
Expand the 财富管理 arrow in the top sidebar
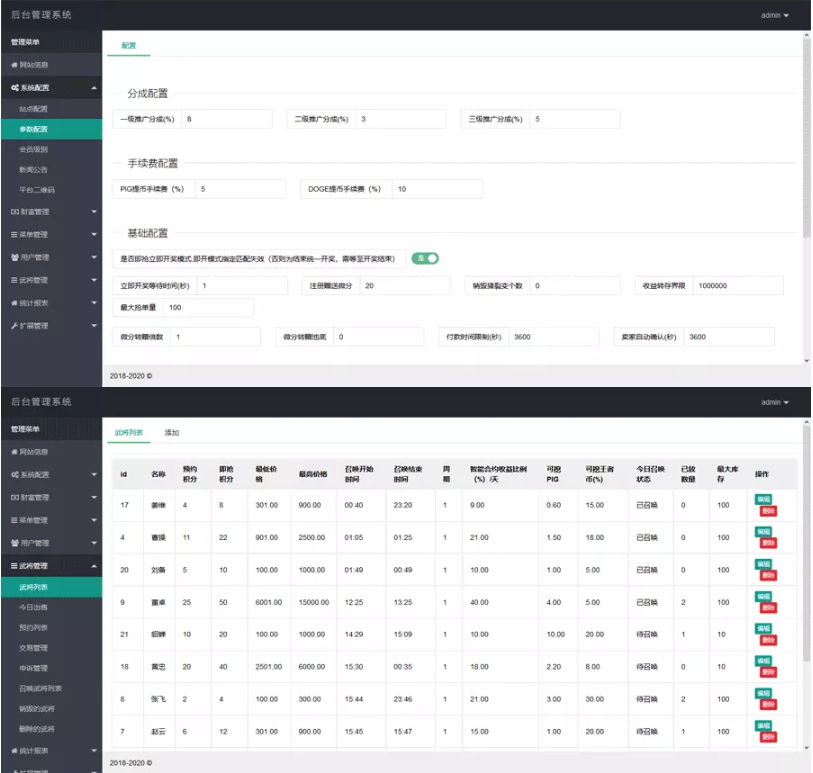click(94, 212)
